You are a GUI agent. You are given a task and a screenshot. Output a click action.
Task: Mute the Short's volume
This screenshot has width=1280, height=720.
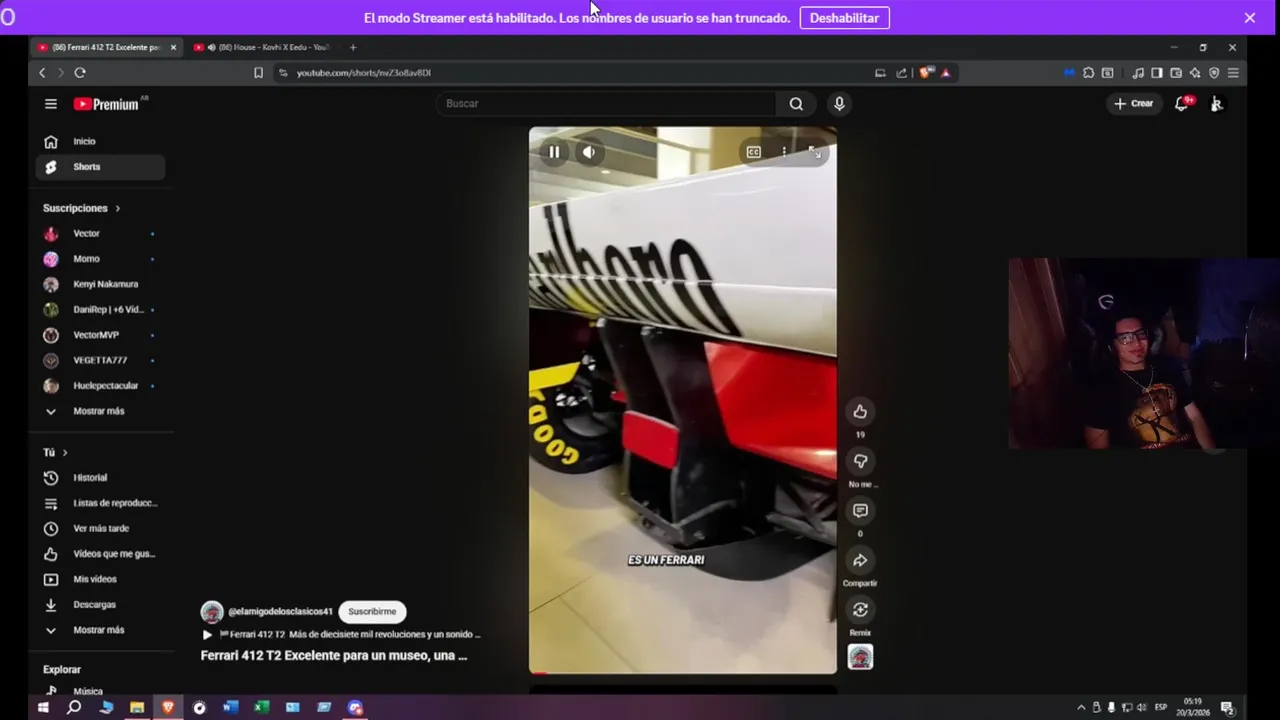point(589,152)
